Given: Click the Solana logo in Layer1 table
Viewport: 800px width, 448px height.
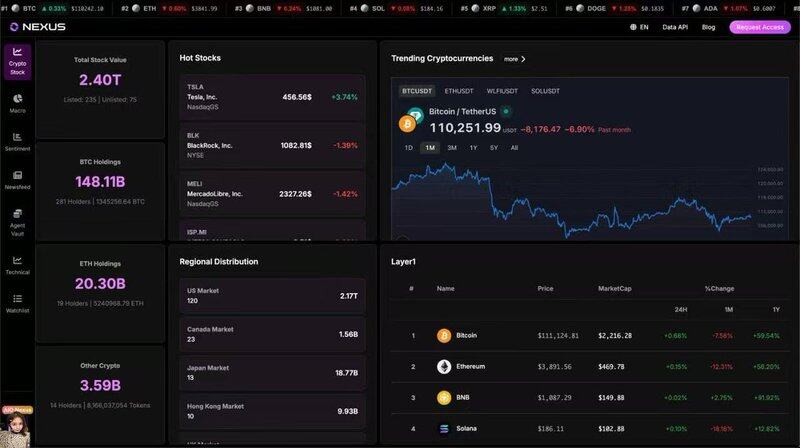Looking at the screenshot, I should (x=444, y=429).
